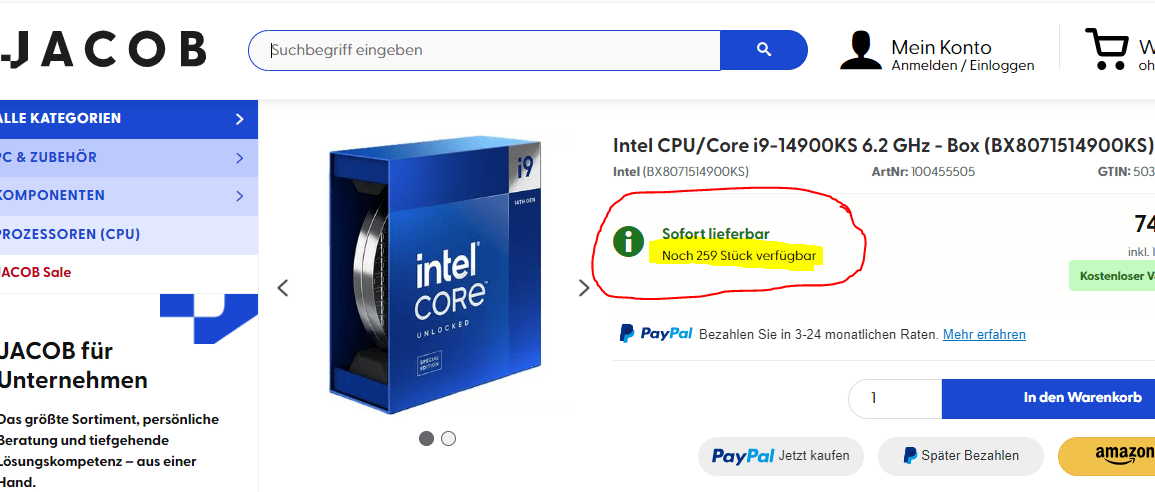The height and width of the screenshot is (492, 1155).
Task: Click PayPal Jetzt kaufen button
Action: point(780,456)
